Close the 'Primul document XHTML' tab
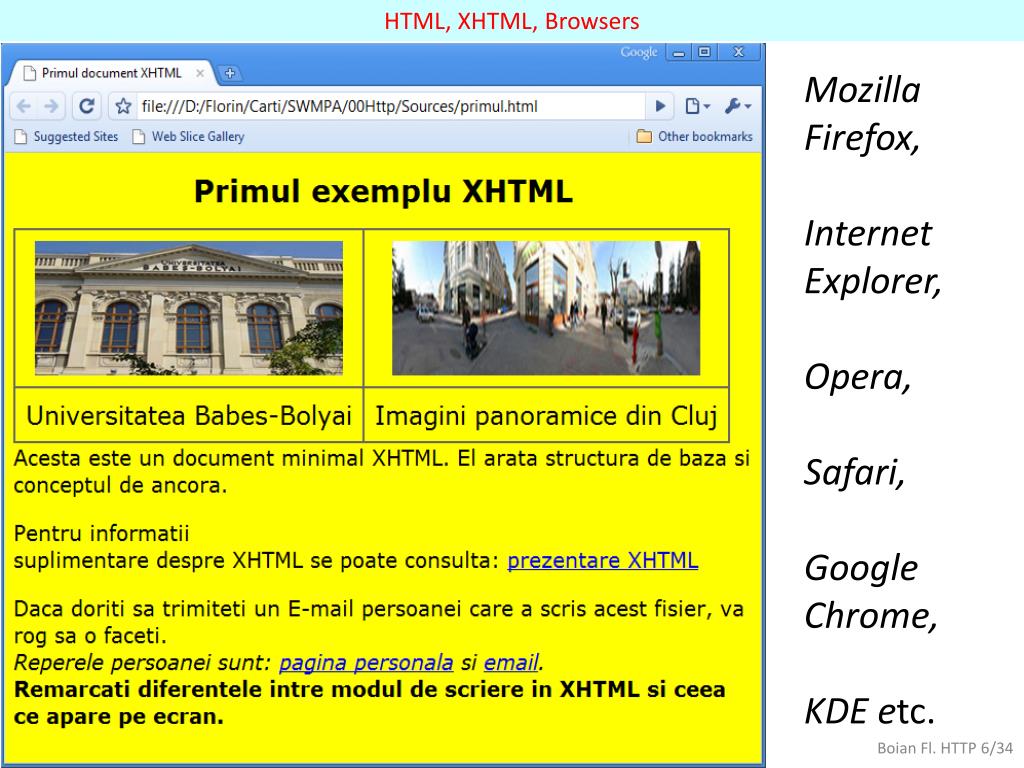The image size is (1024, 768). tap(200, 73)
